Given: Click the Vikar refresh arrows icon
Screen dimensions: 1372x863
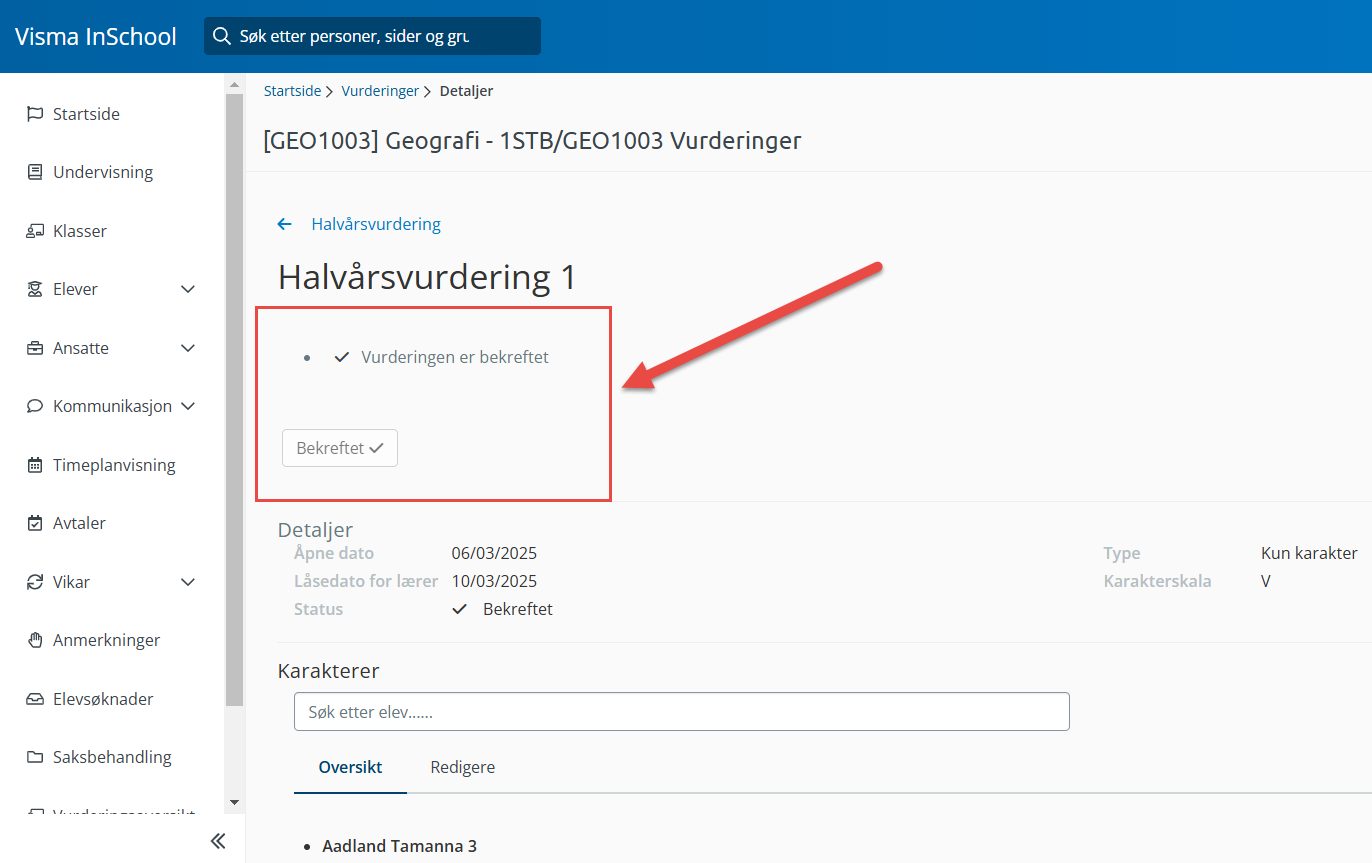Looking at the screenshot, I should click(x=35, y=582).
